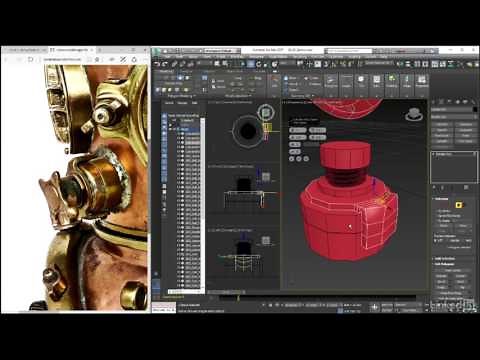Click the time slider on the timeline
This screenshot has height=360, width=480.
coord(238,298)
